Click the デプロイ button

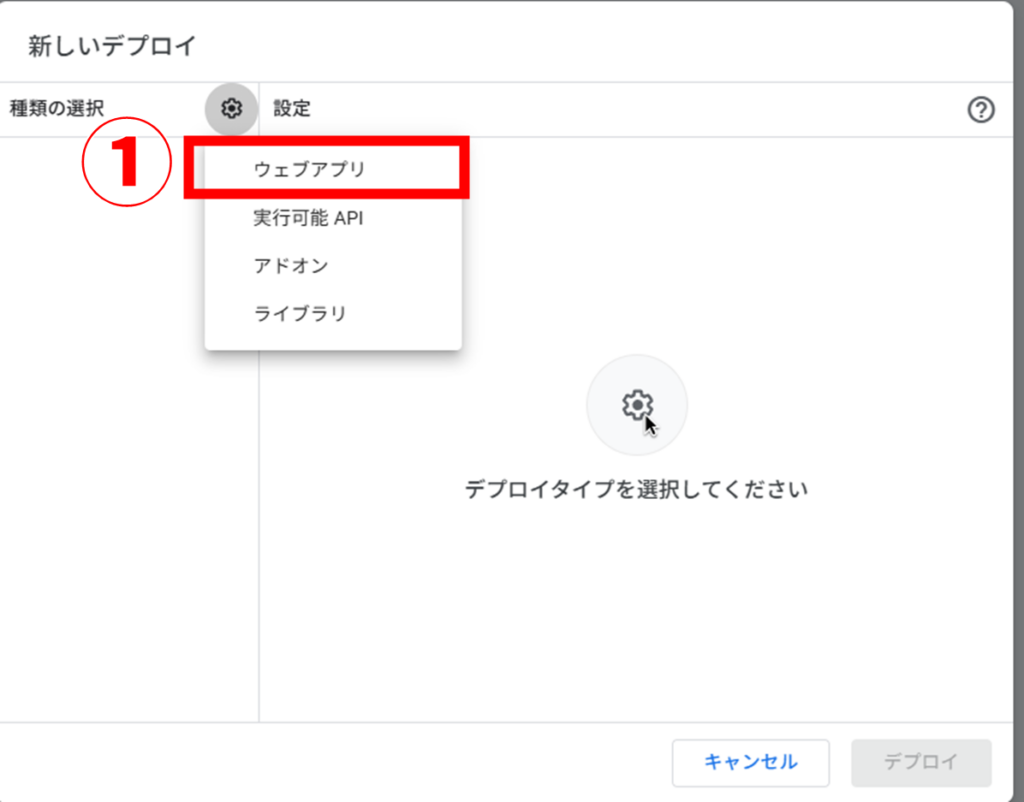[x=920, y=763]
